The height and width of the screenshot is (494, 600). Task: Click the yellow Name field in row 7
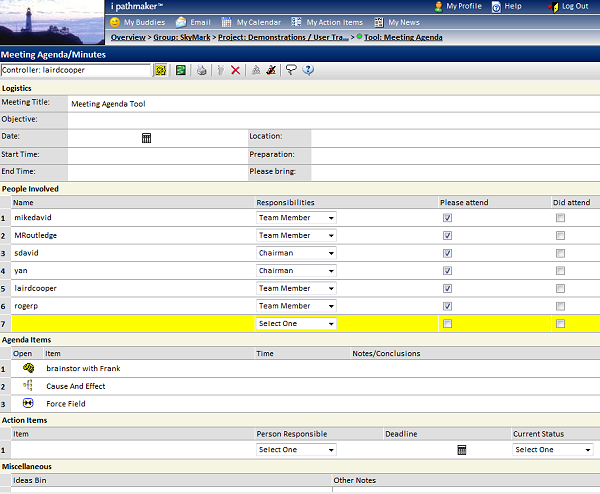(x=133, y=324)
